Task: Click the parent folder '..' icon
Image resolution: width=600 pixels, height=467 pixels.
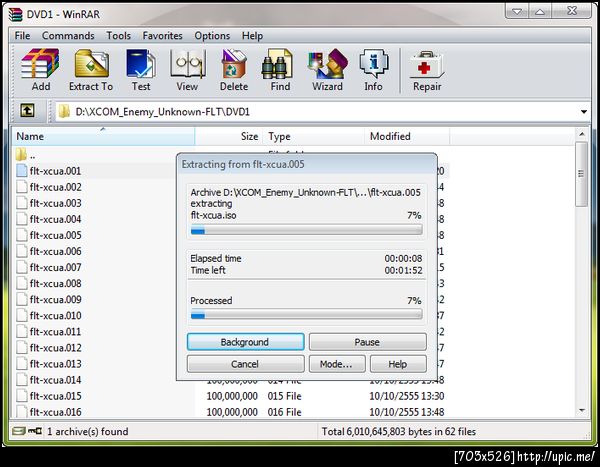Action: pyautogui.click(x=21, y=155)
